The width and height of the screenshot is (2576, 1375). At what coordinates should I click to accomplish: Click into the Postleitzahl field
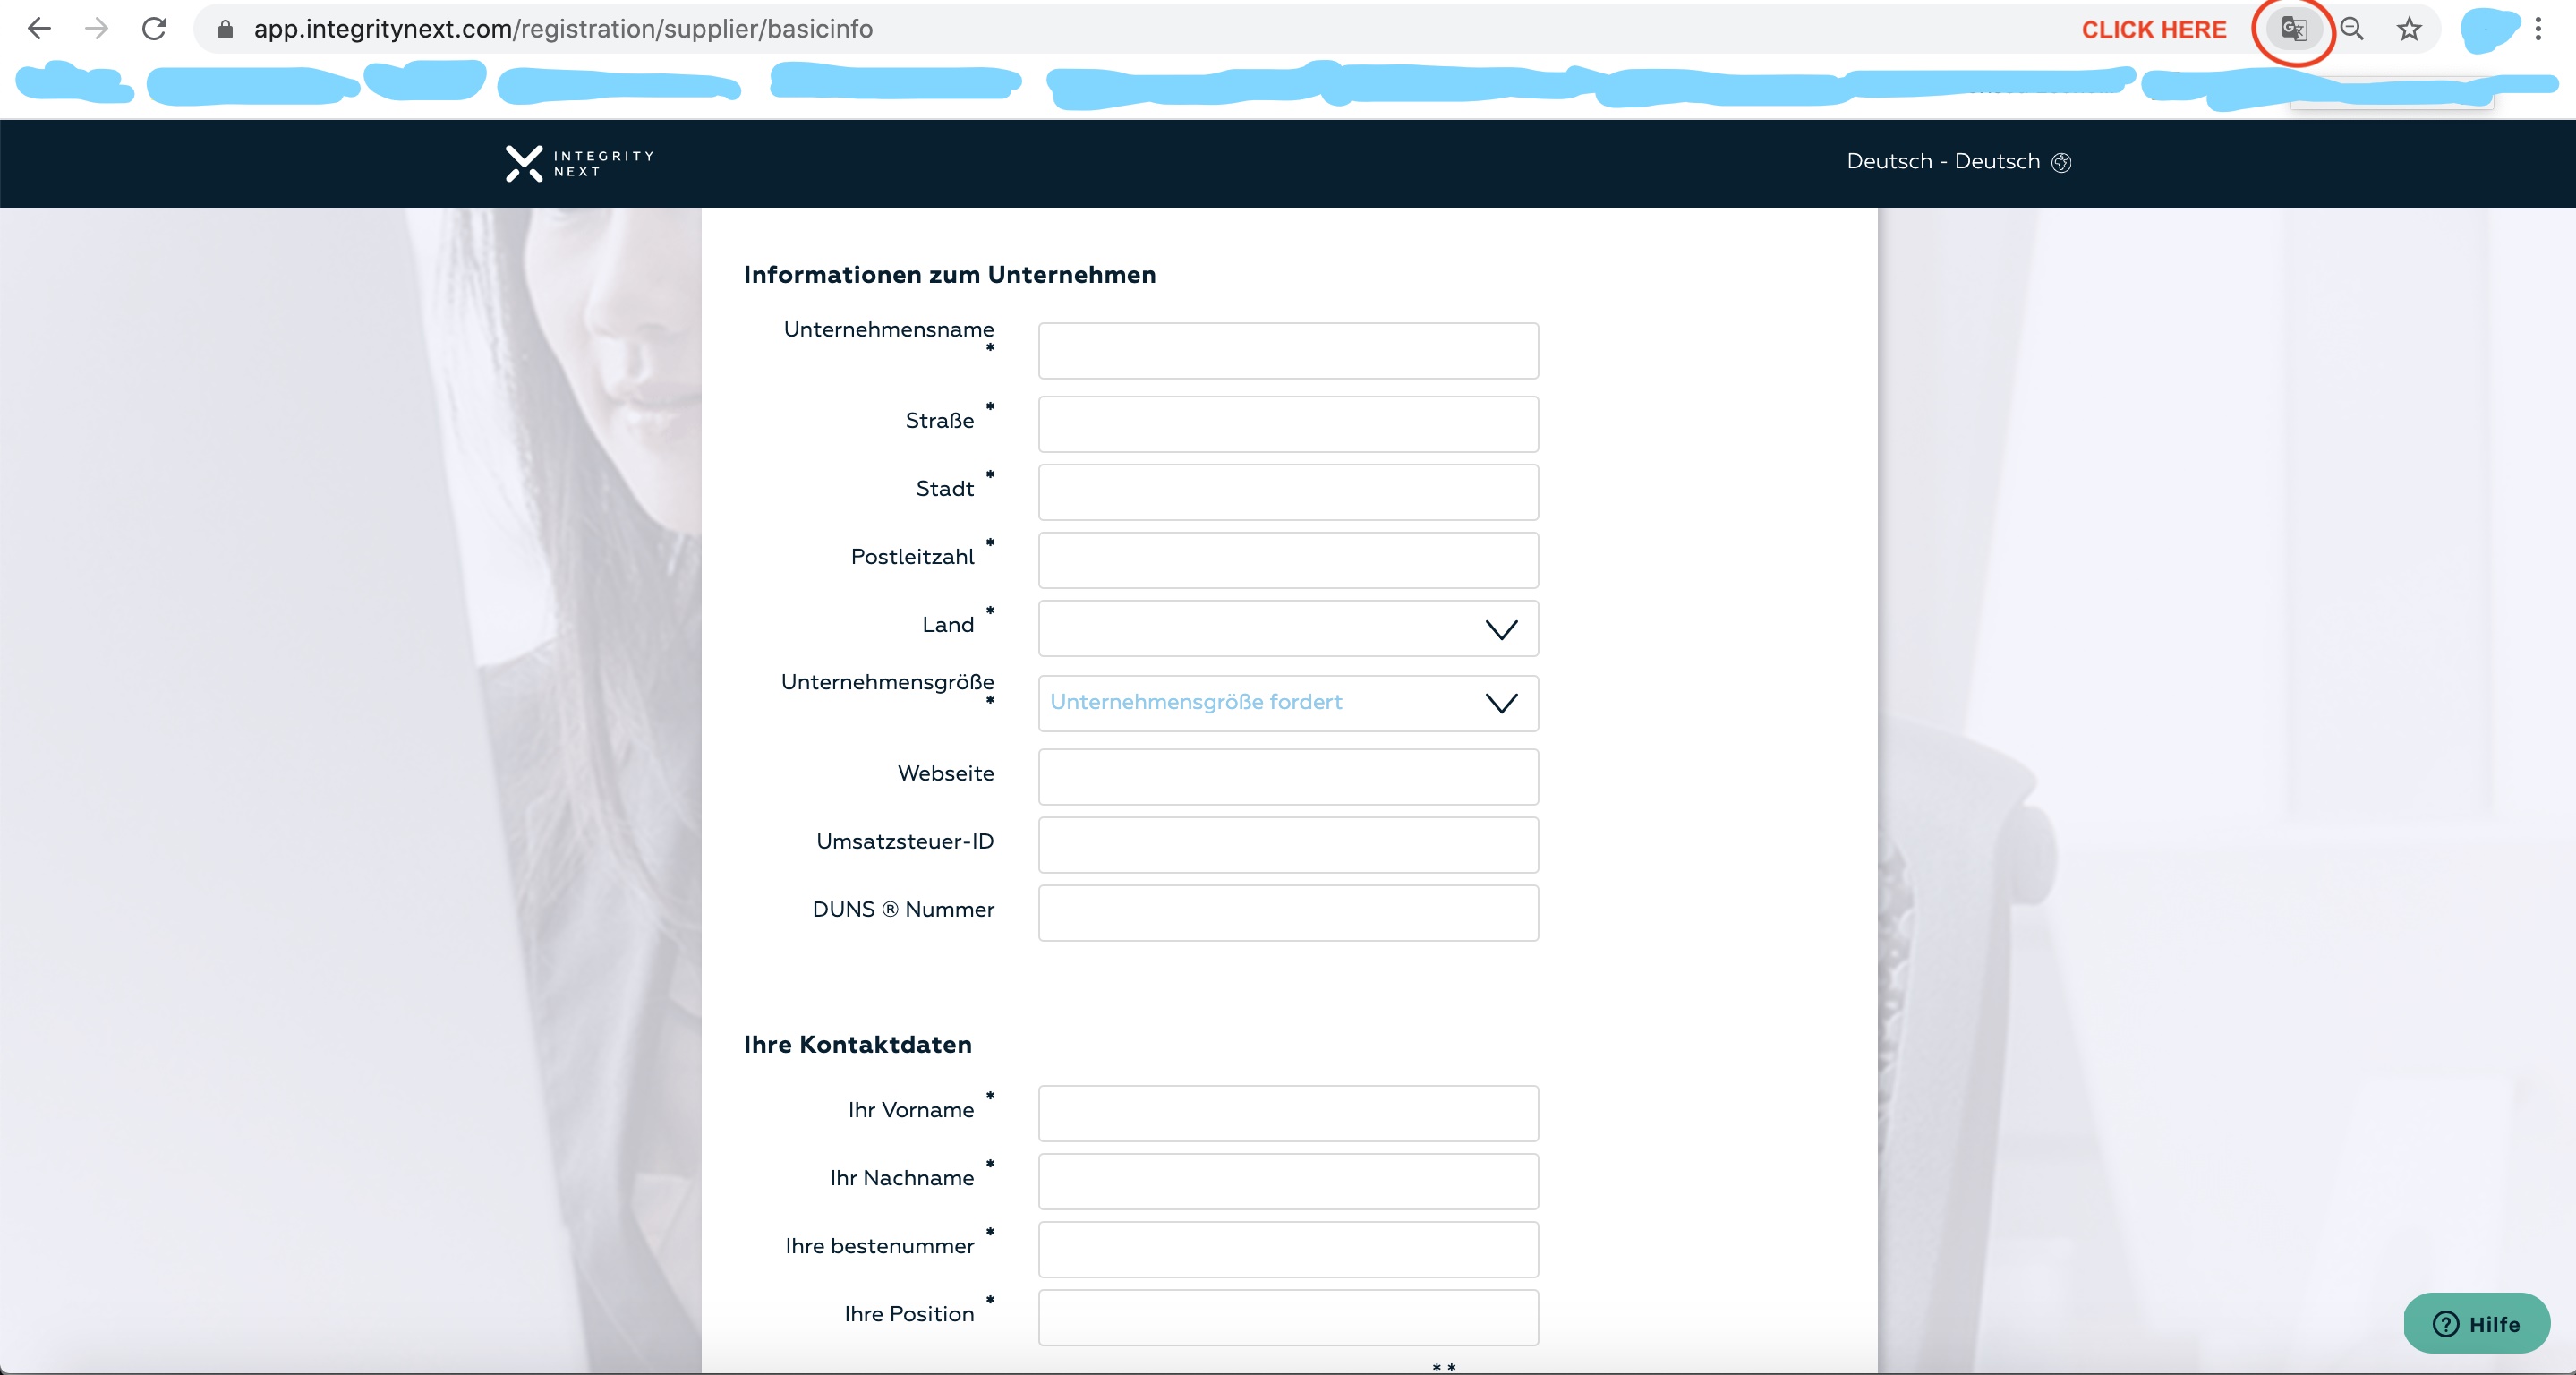(x=1288, y=561)
